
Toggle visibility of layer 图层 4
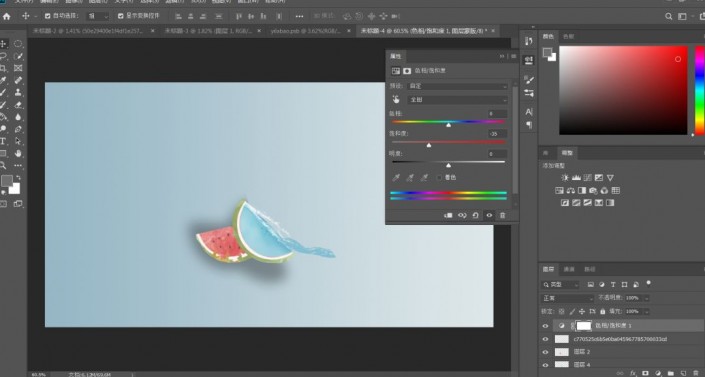click(x=545, y=364)
